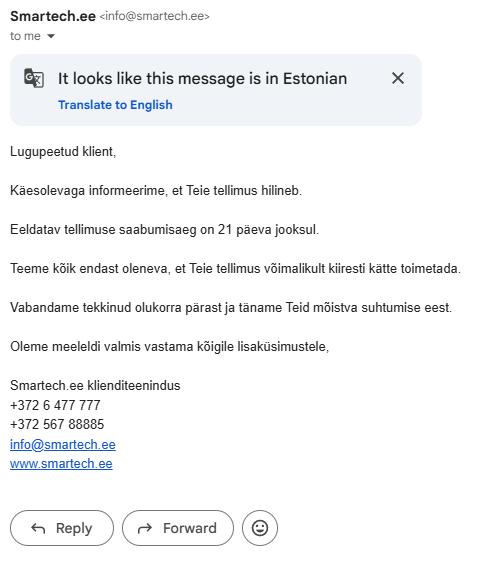
Task: Open the info@smartech.ee link in the signature
Action: pyautogui.click(x=63, y=444)
